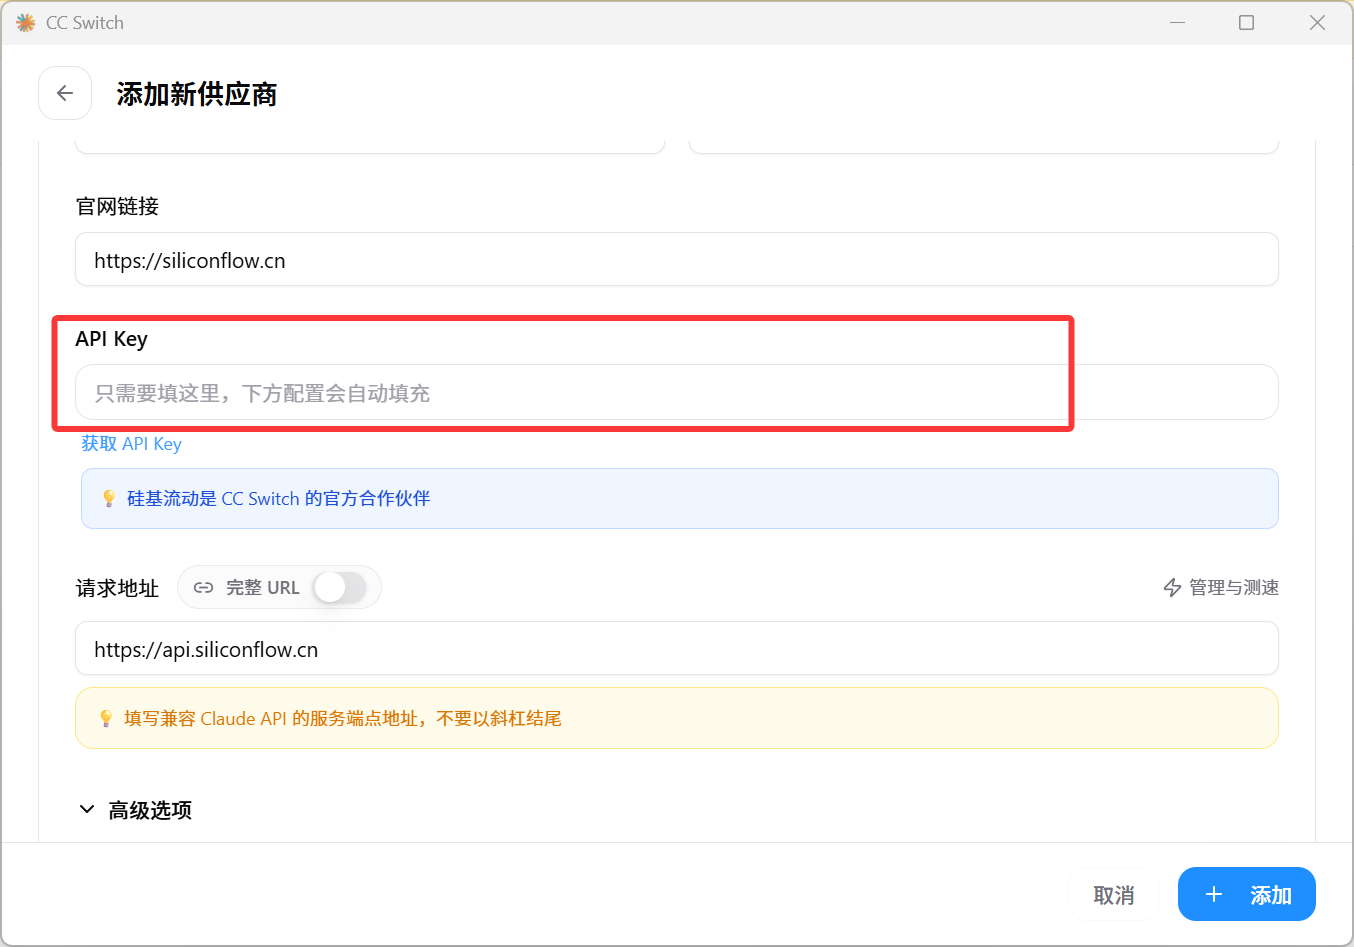
Task: Click the 添加新供应商 page title
Action: click(197, 94)
